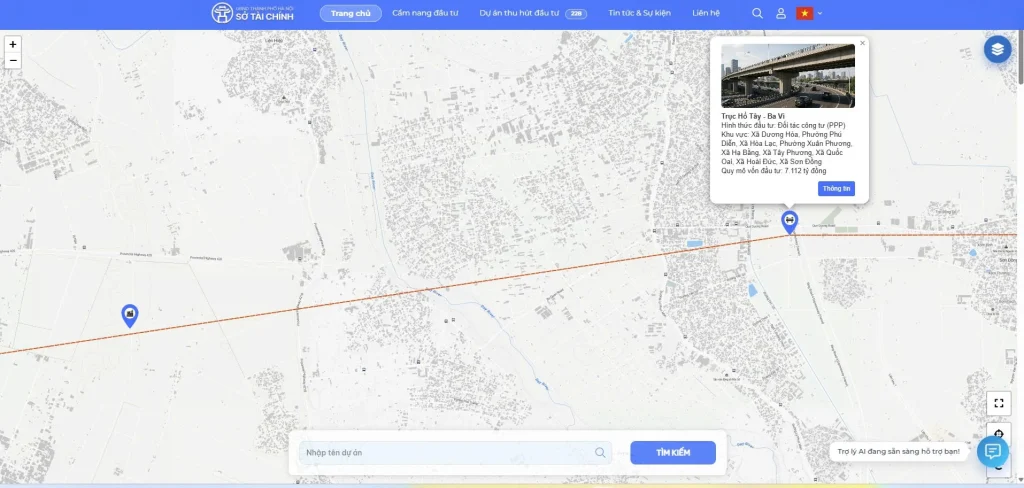1024x488 pixels.
Task: Click the highway overpass project photo
Action: click(x=788, y=76)
